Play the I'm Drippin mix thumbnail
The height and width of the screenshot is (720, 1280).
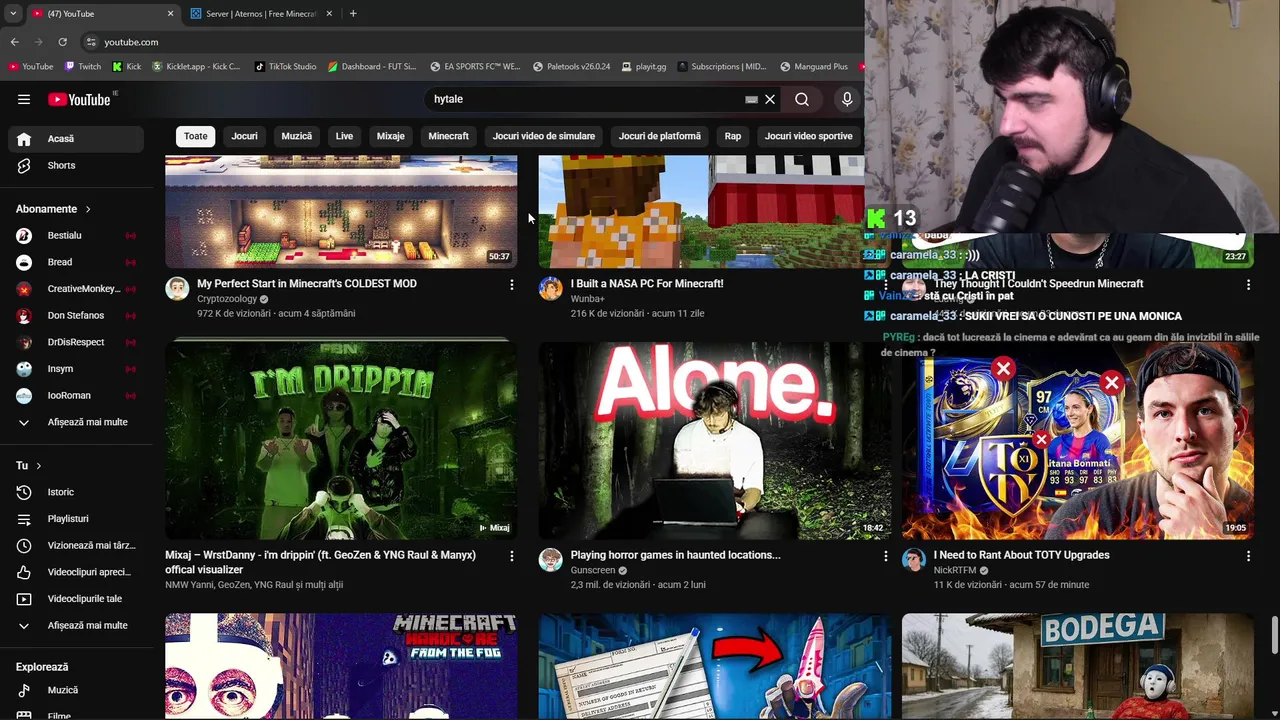coord(341,440)
